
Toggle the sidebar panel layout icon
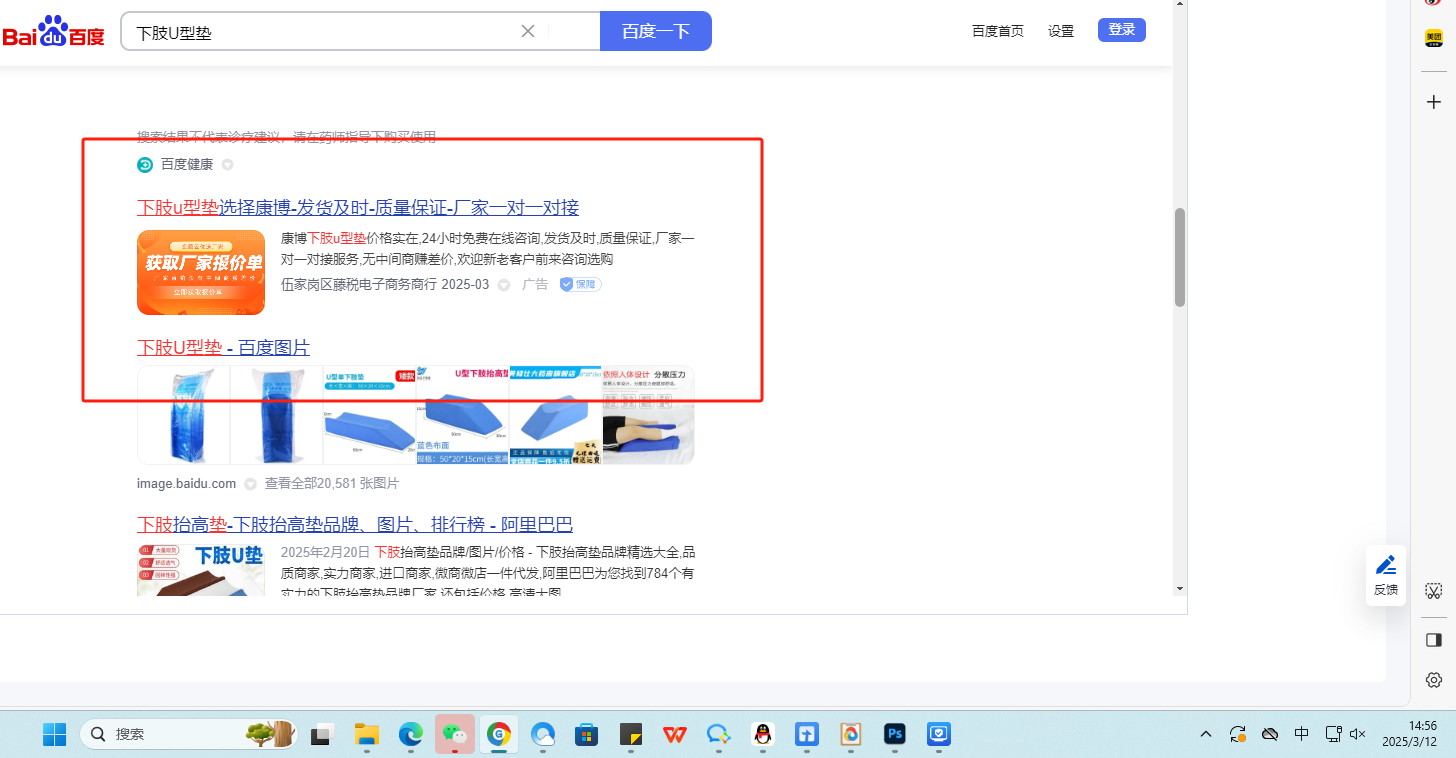click(x=1433, y=639)
